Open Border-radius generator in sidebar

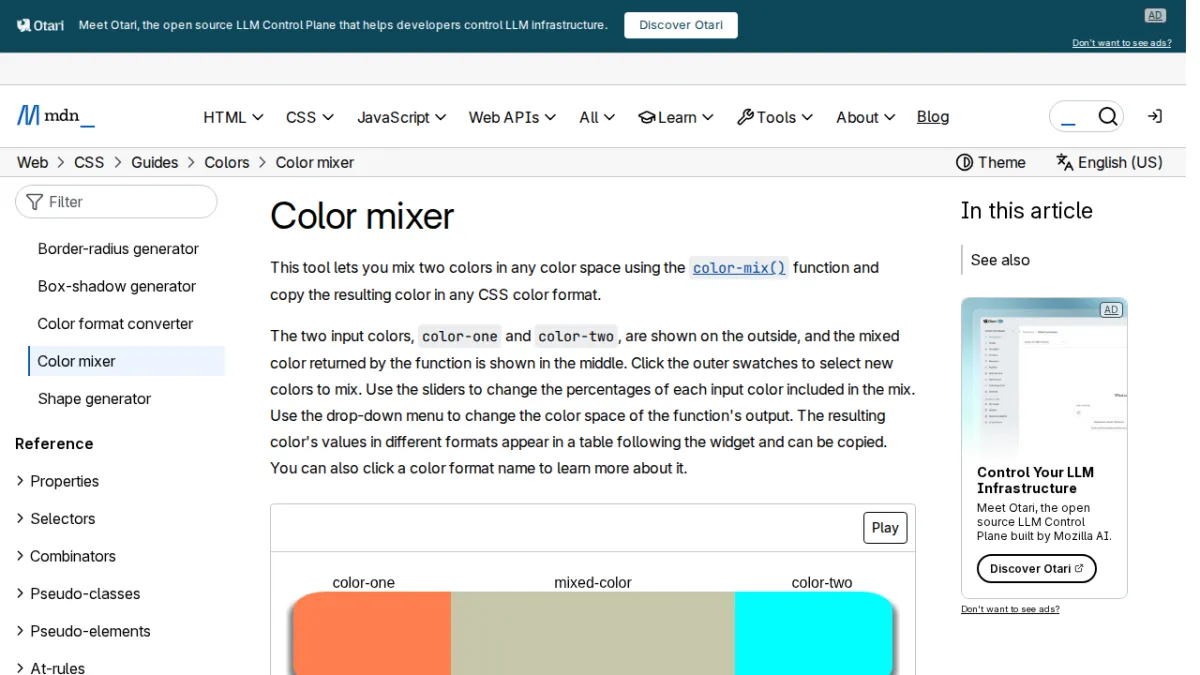118,249
